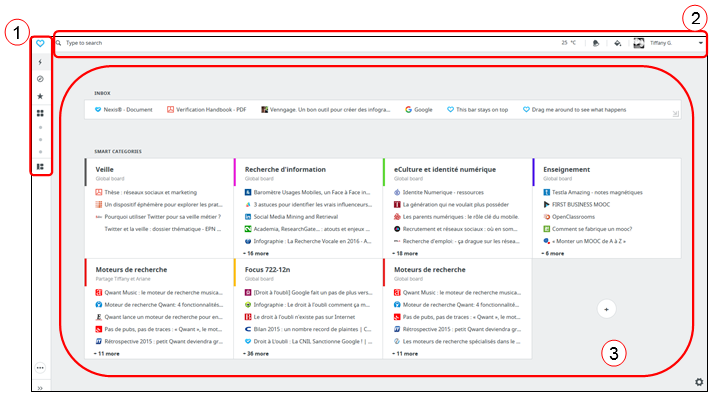Open 'Les moteurs de recherche spécialisés' link

457,342
